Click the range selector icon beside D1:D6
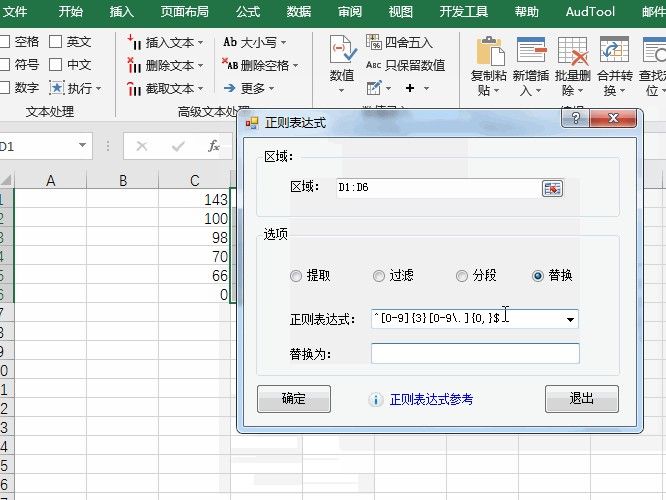This screenshot has width=666, height=500. (x=552, y=188)
